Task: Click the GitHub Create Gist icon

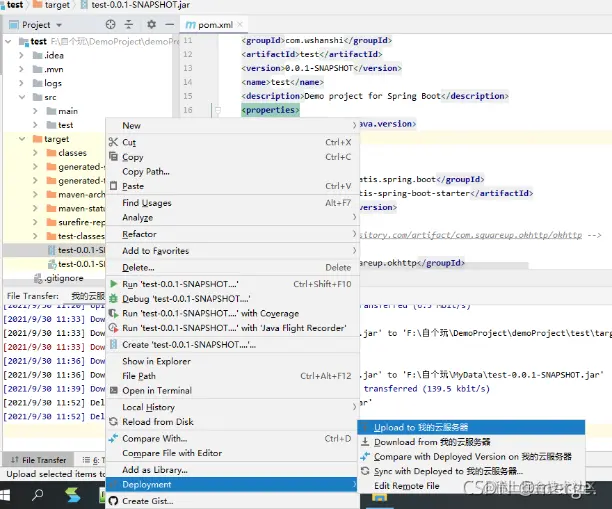Action: tap(113, 501)
